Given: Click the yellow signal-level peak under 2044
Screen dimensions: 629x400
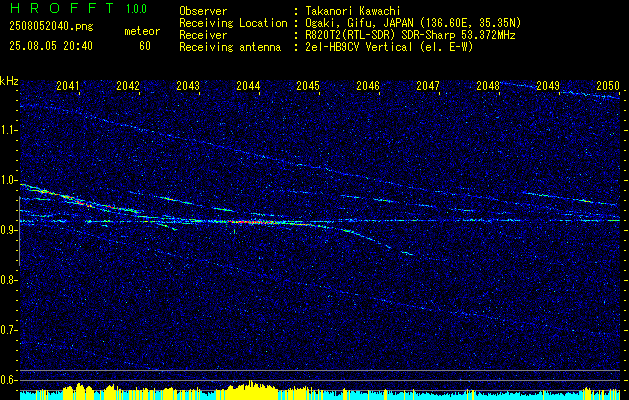Looking at the screenshot, I should (x=251, y=389).
